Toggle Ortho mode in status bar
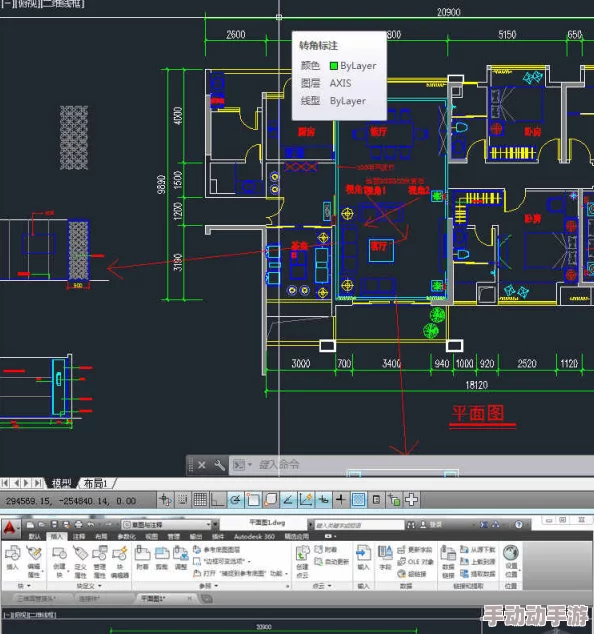 (218, 500)
